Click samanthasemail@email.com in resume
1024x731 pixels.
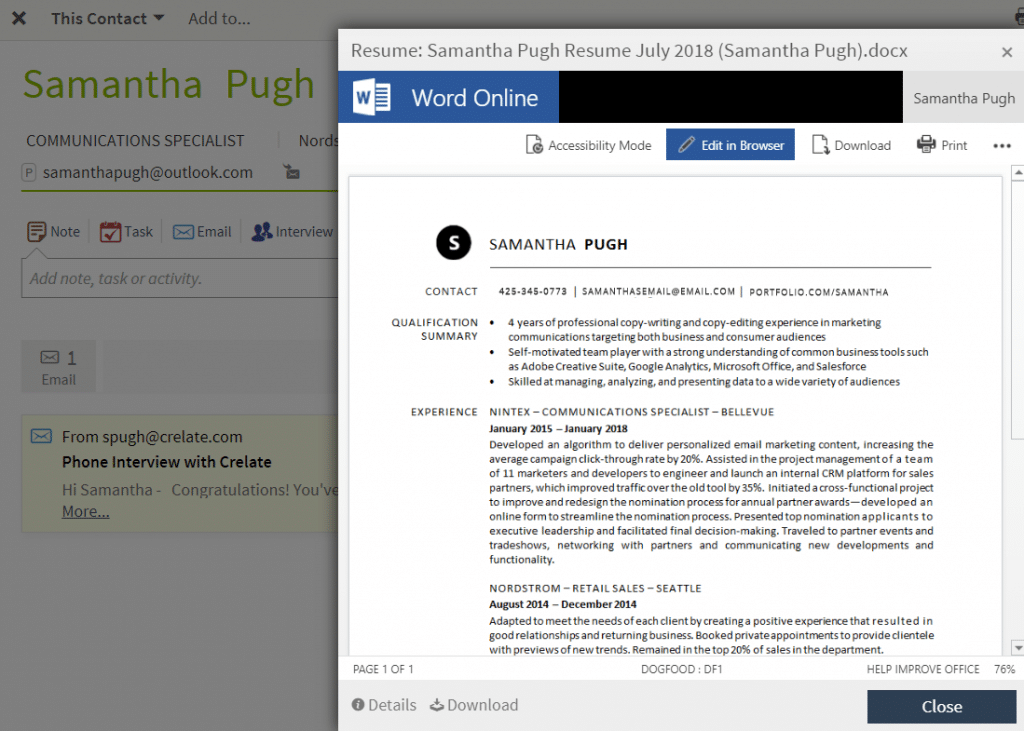(x=658, y=291)
